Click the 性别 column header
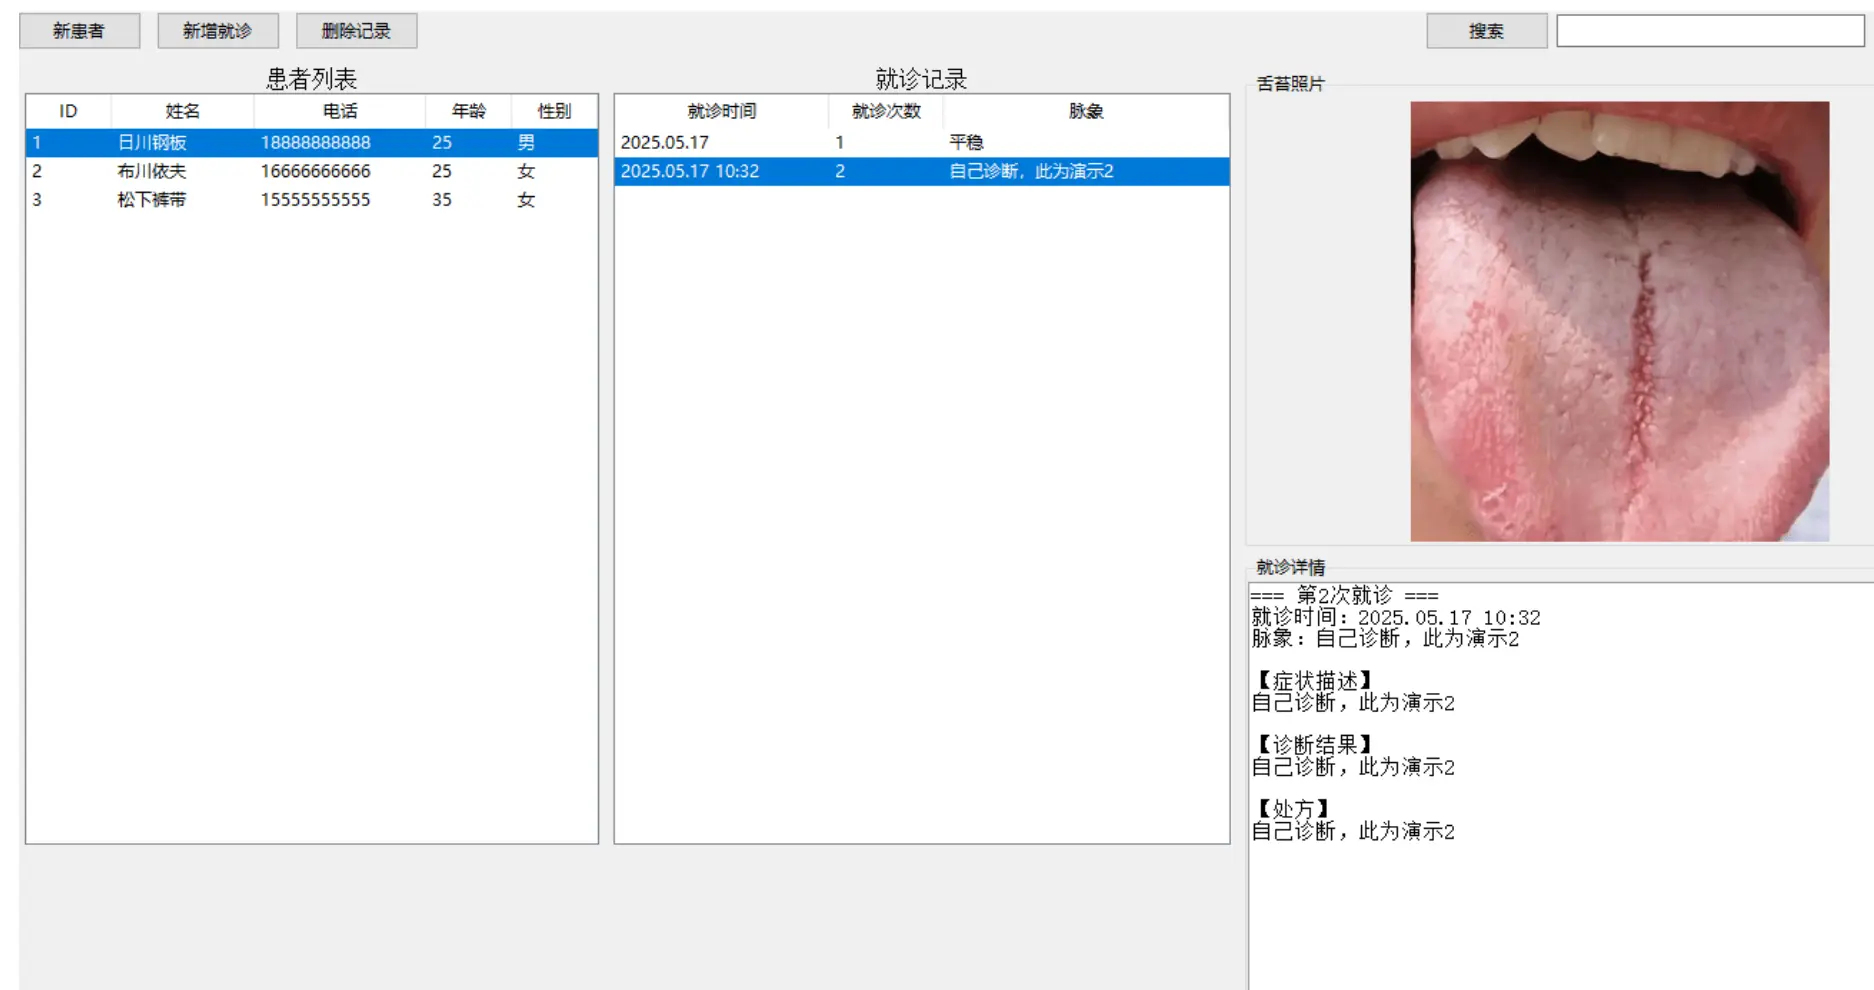Image resolution: width=1874 pixels, height=990 pixels. pyautogui.click(x=554, y=111)
